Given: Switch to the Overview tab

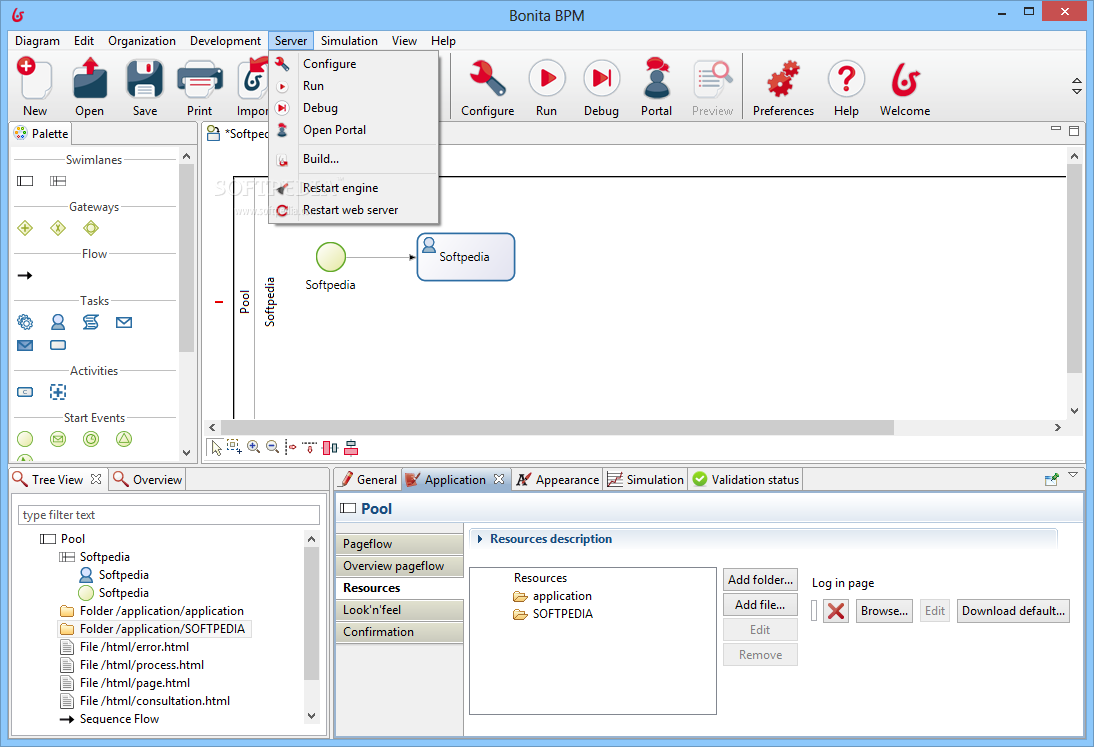Looking at the screenshot, I should pyautogui.click(x=148, y=480).
